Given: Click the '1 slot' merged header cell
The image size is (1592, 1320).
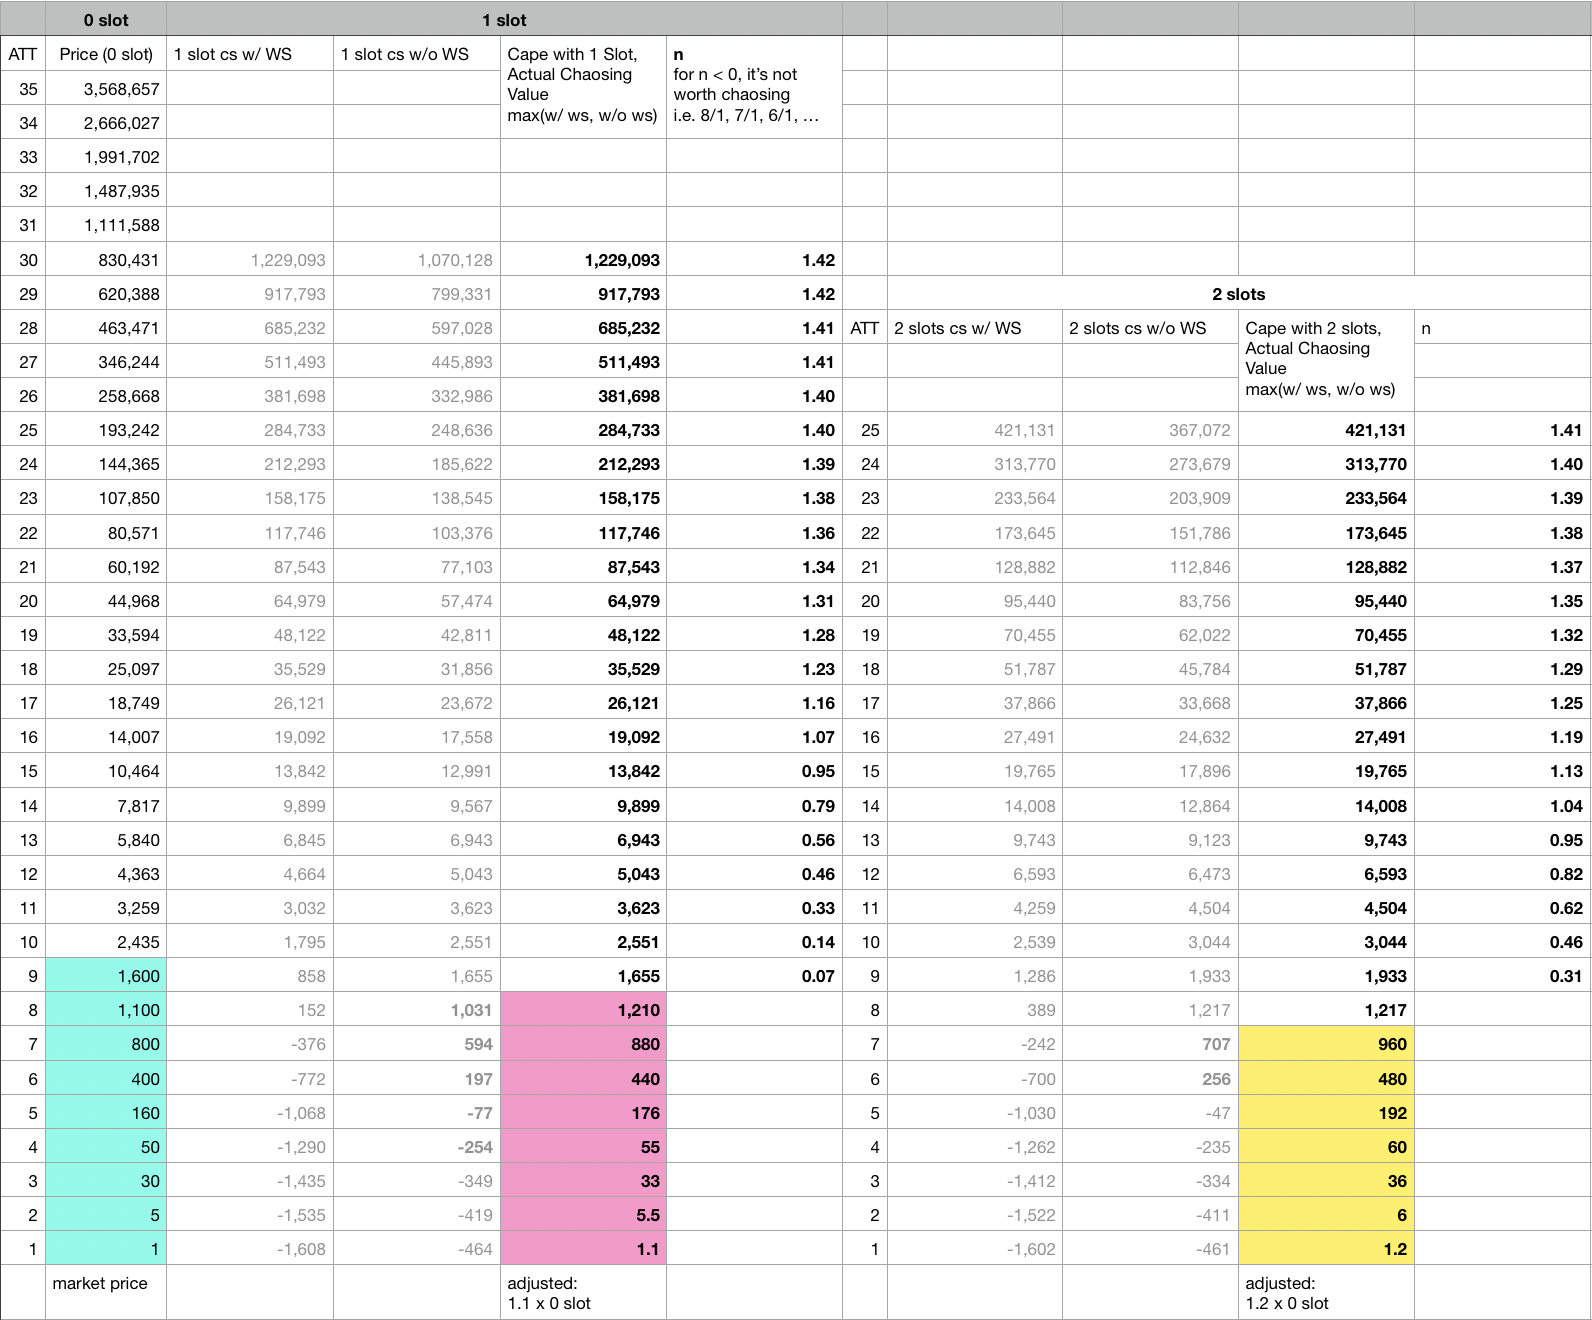Looking at the screenshot, I should [504, 20].
